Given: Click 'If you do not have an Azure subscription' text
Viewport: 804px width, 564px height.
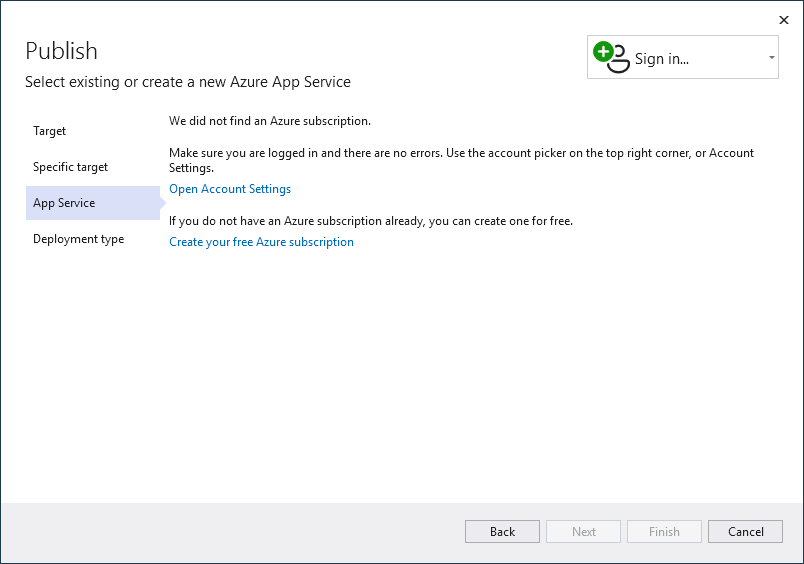Looking at the screenshot, I should [371, 221].
